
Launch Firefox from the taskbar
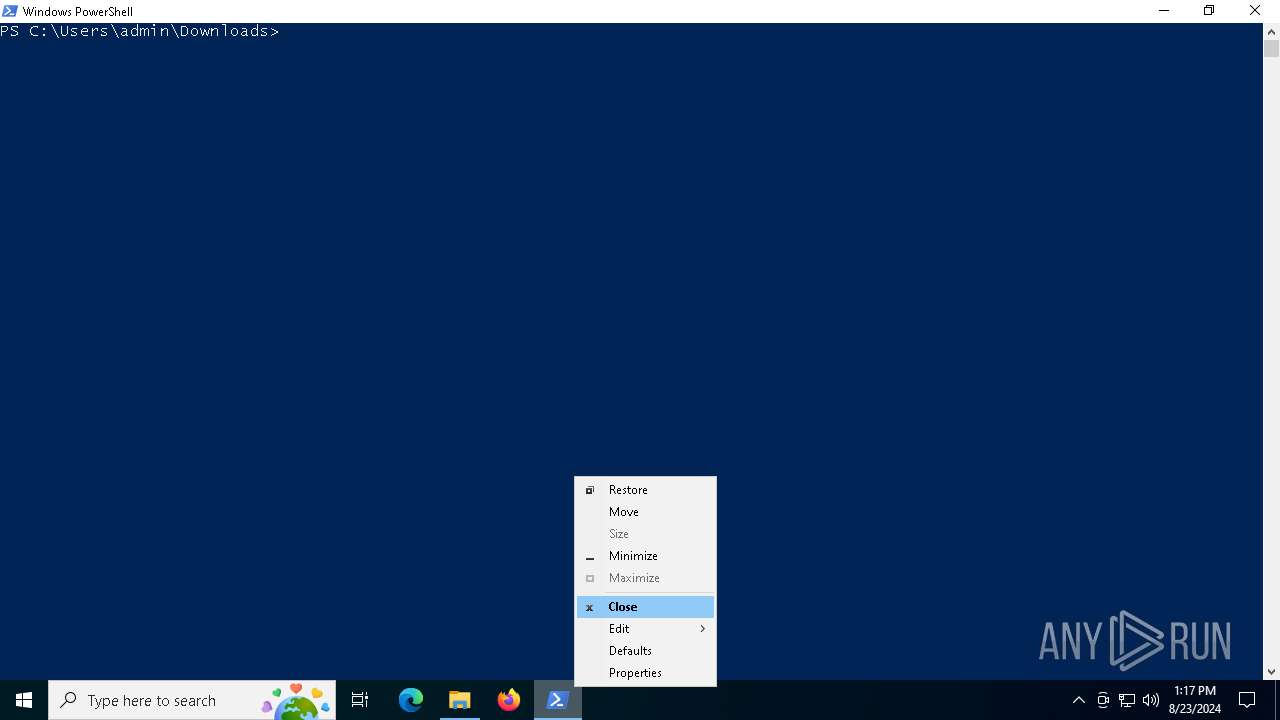click(x=509, y=700)
